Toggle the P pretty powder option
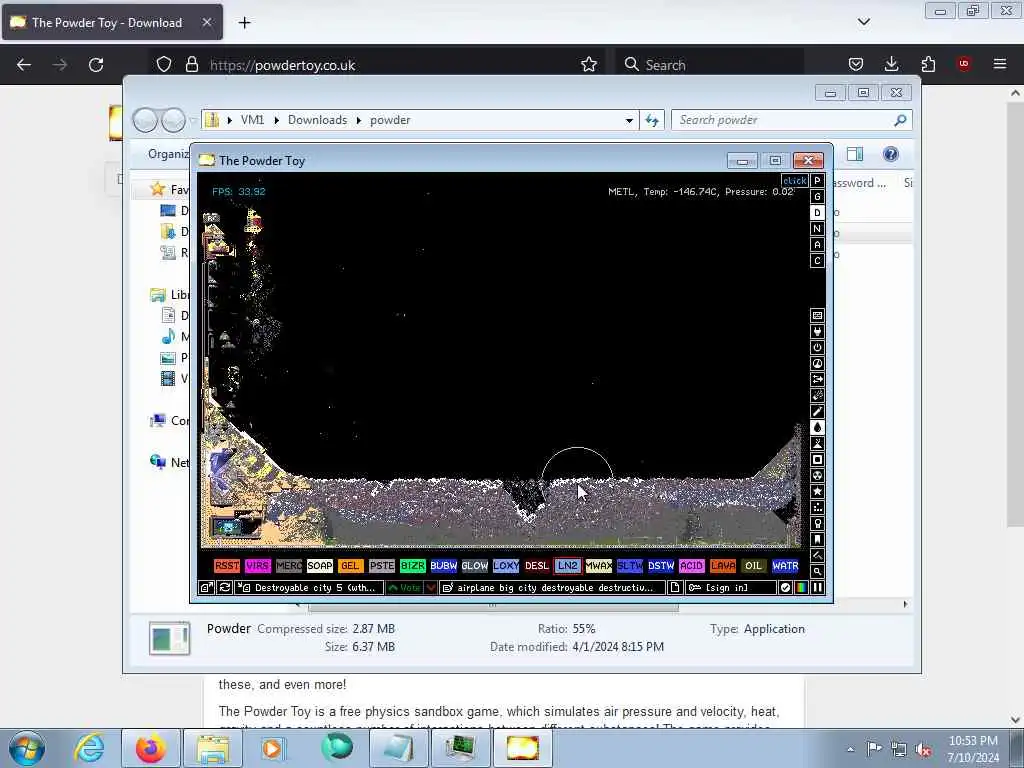The image size is (1024, 768). 817,181
